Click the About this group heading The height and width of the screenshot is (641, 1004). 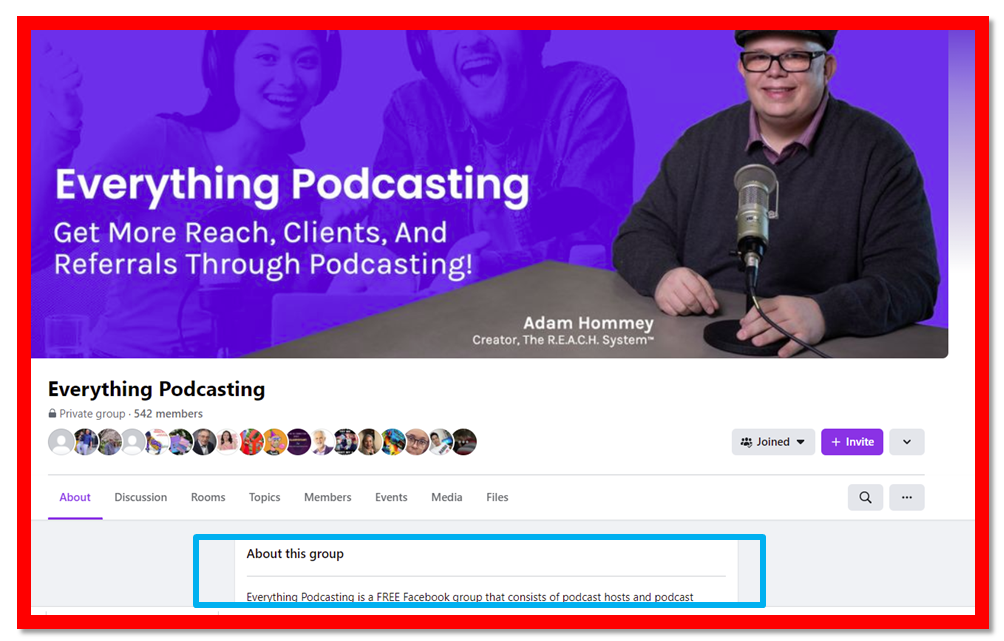tap(295, 554)
